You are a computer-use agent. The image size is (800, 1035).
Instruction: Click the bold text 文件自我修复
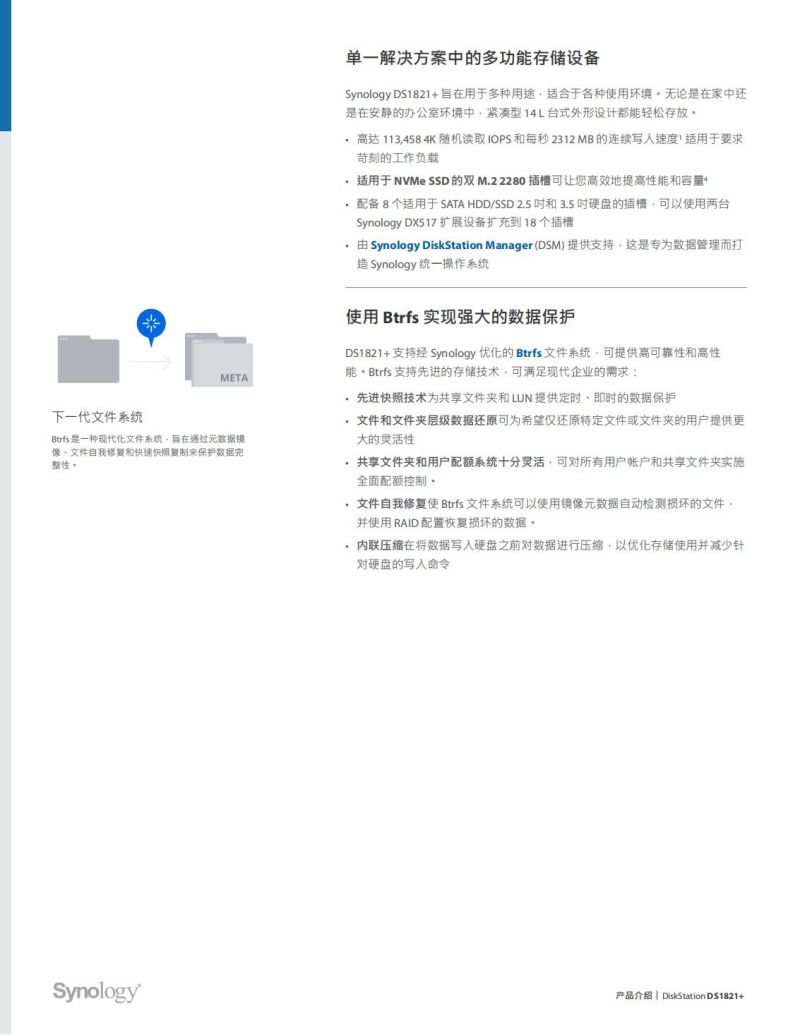(x=391, y=503)
